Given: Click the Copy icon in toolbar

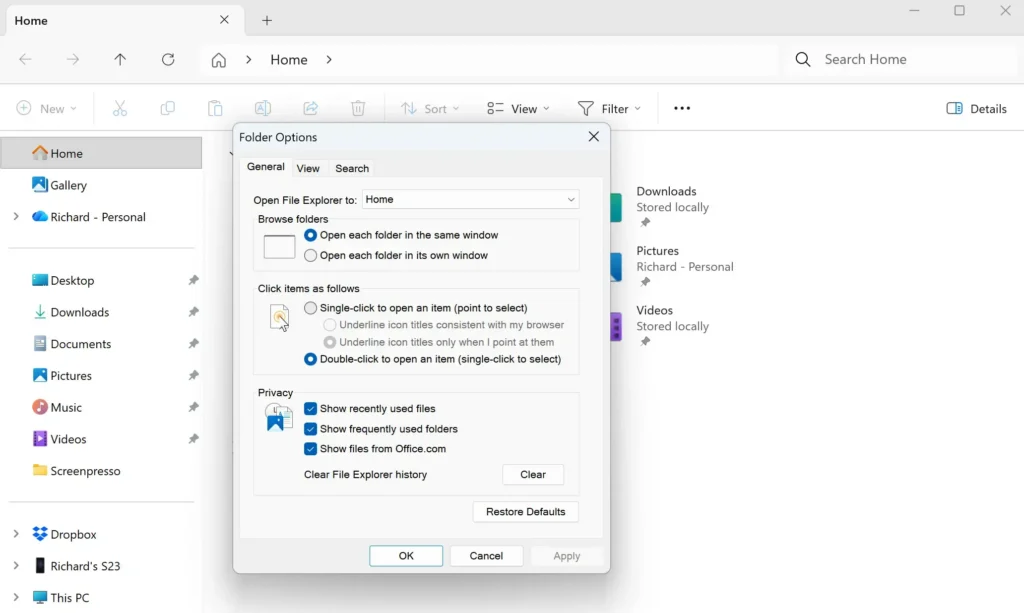Looking at the screenshot, I should (168, 108).
